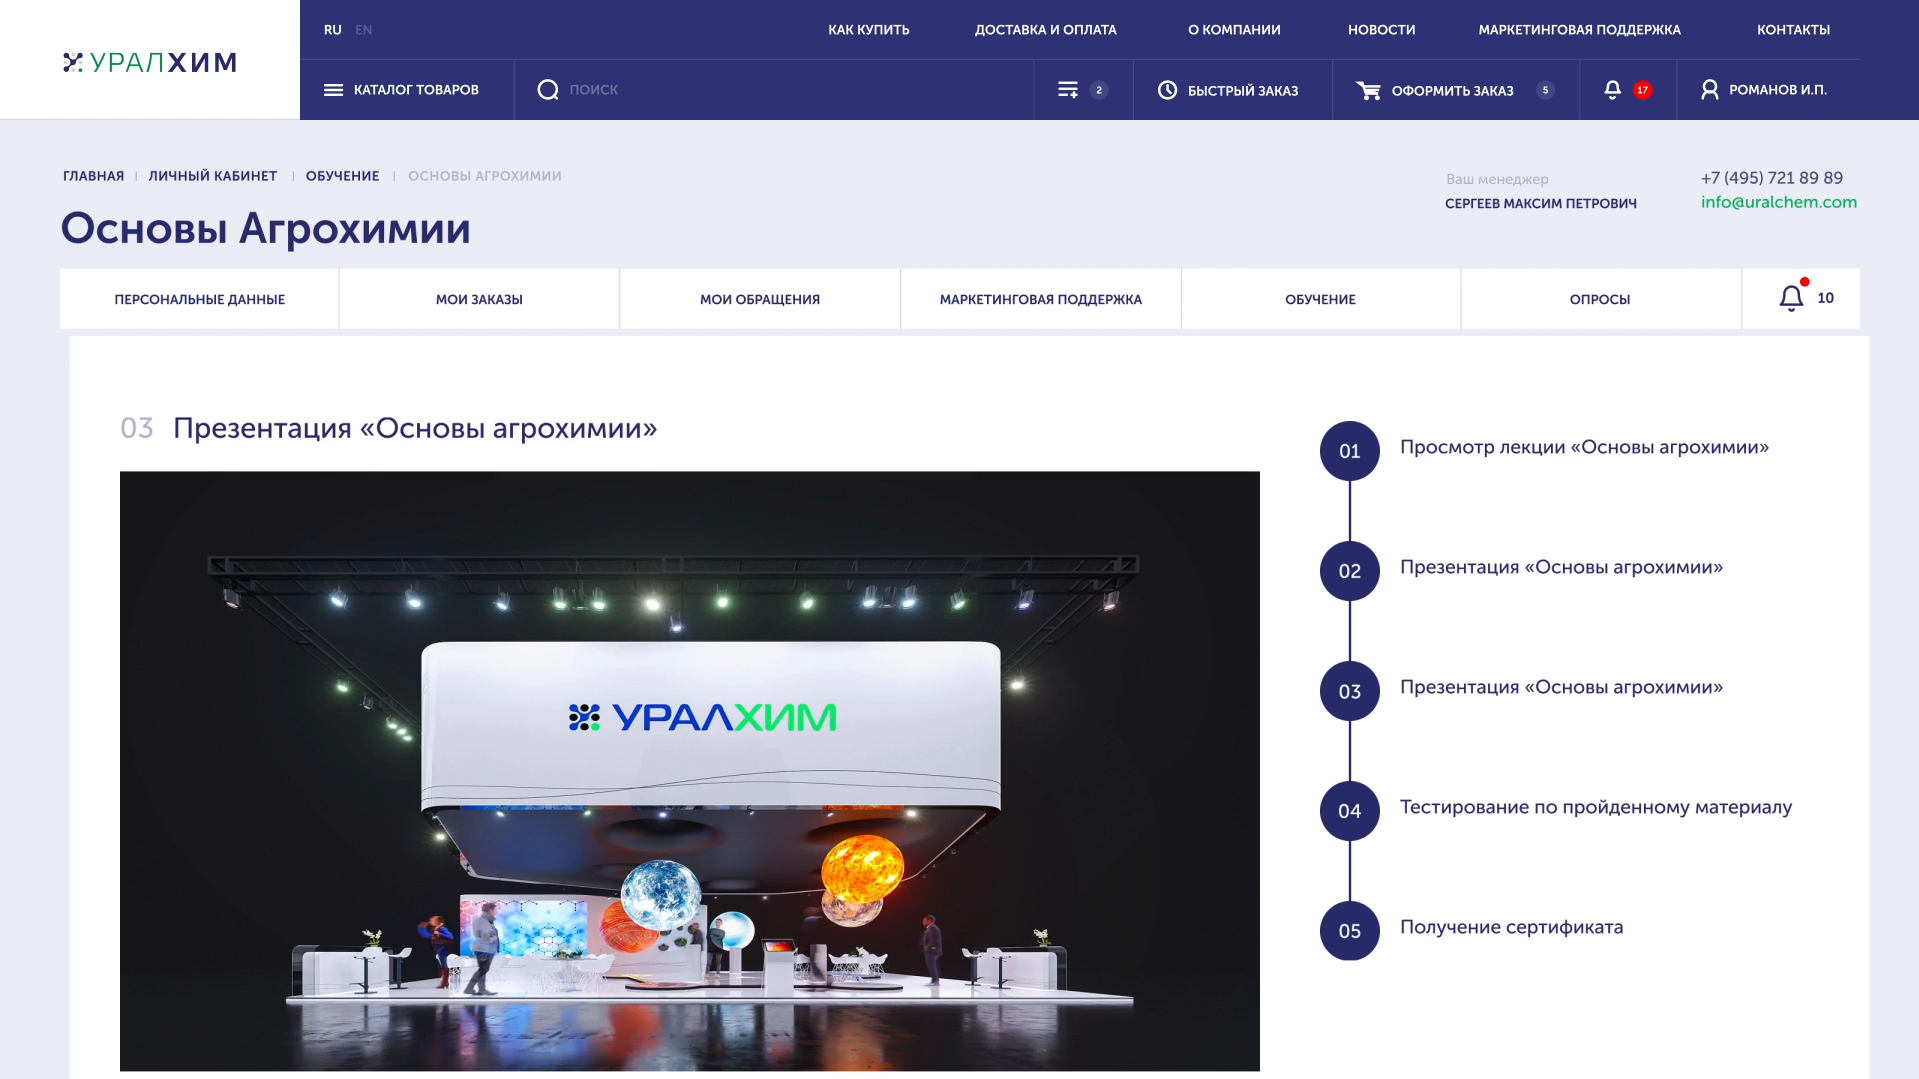Screen dimensions: 1919x1079
Task: Click the user profile icon for Романов И.П.
Action: (1710, 90)
